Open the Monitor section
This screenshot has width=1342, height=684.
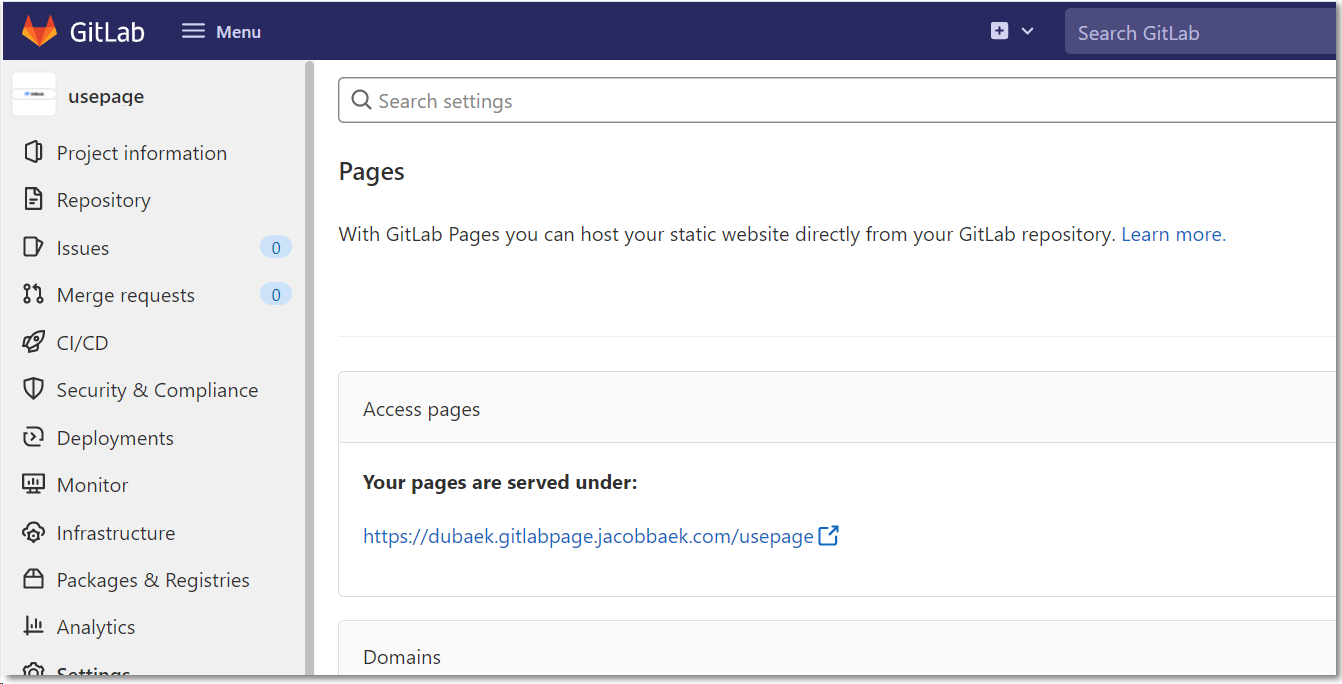point(93,485)
